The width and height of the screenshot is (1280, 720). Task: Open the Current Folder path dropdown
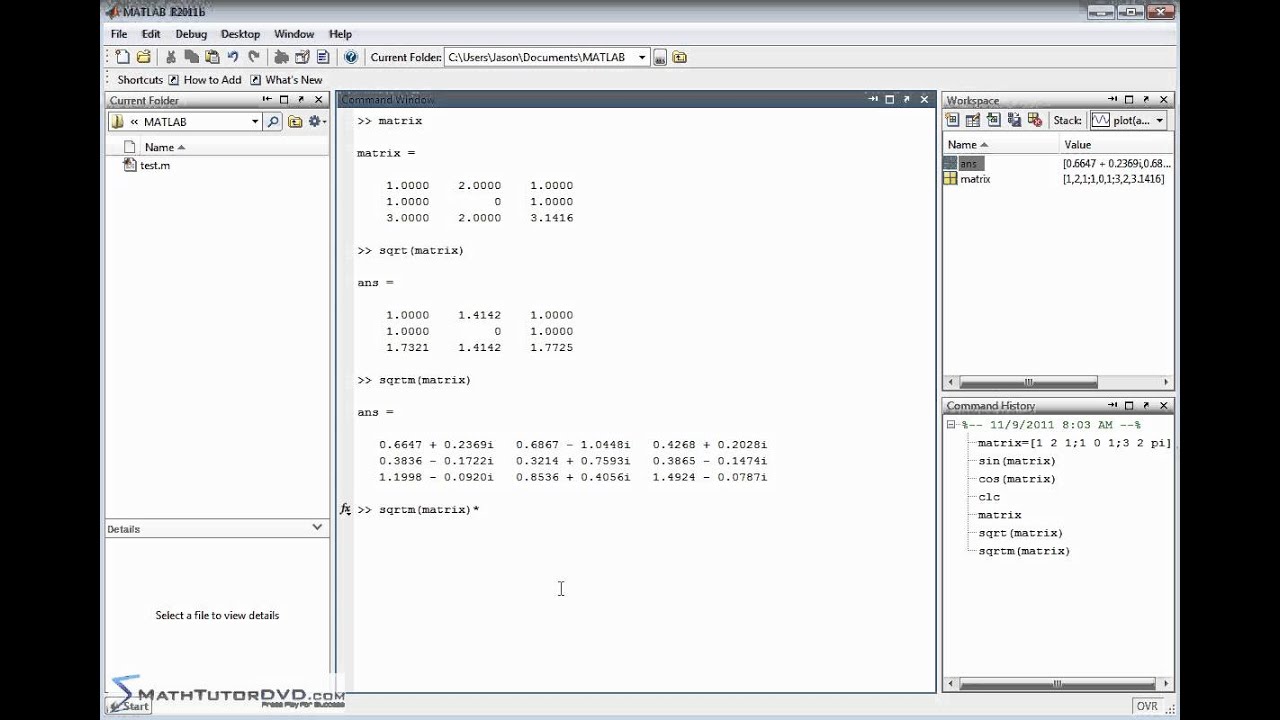642,58
